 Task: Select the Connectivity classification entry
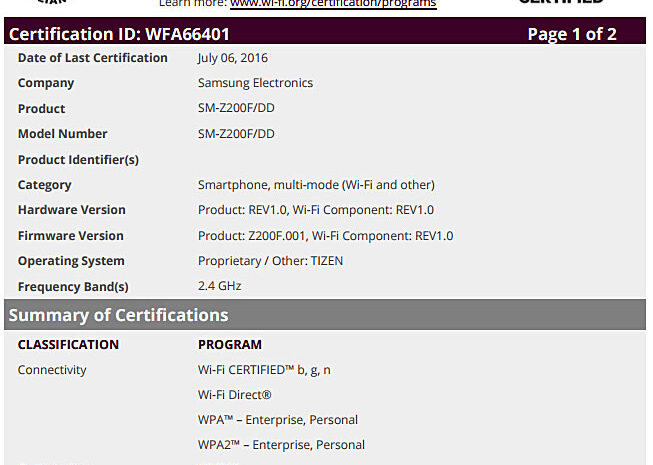[52, 370]
